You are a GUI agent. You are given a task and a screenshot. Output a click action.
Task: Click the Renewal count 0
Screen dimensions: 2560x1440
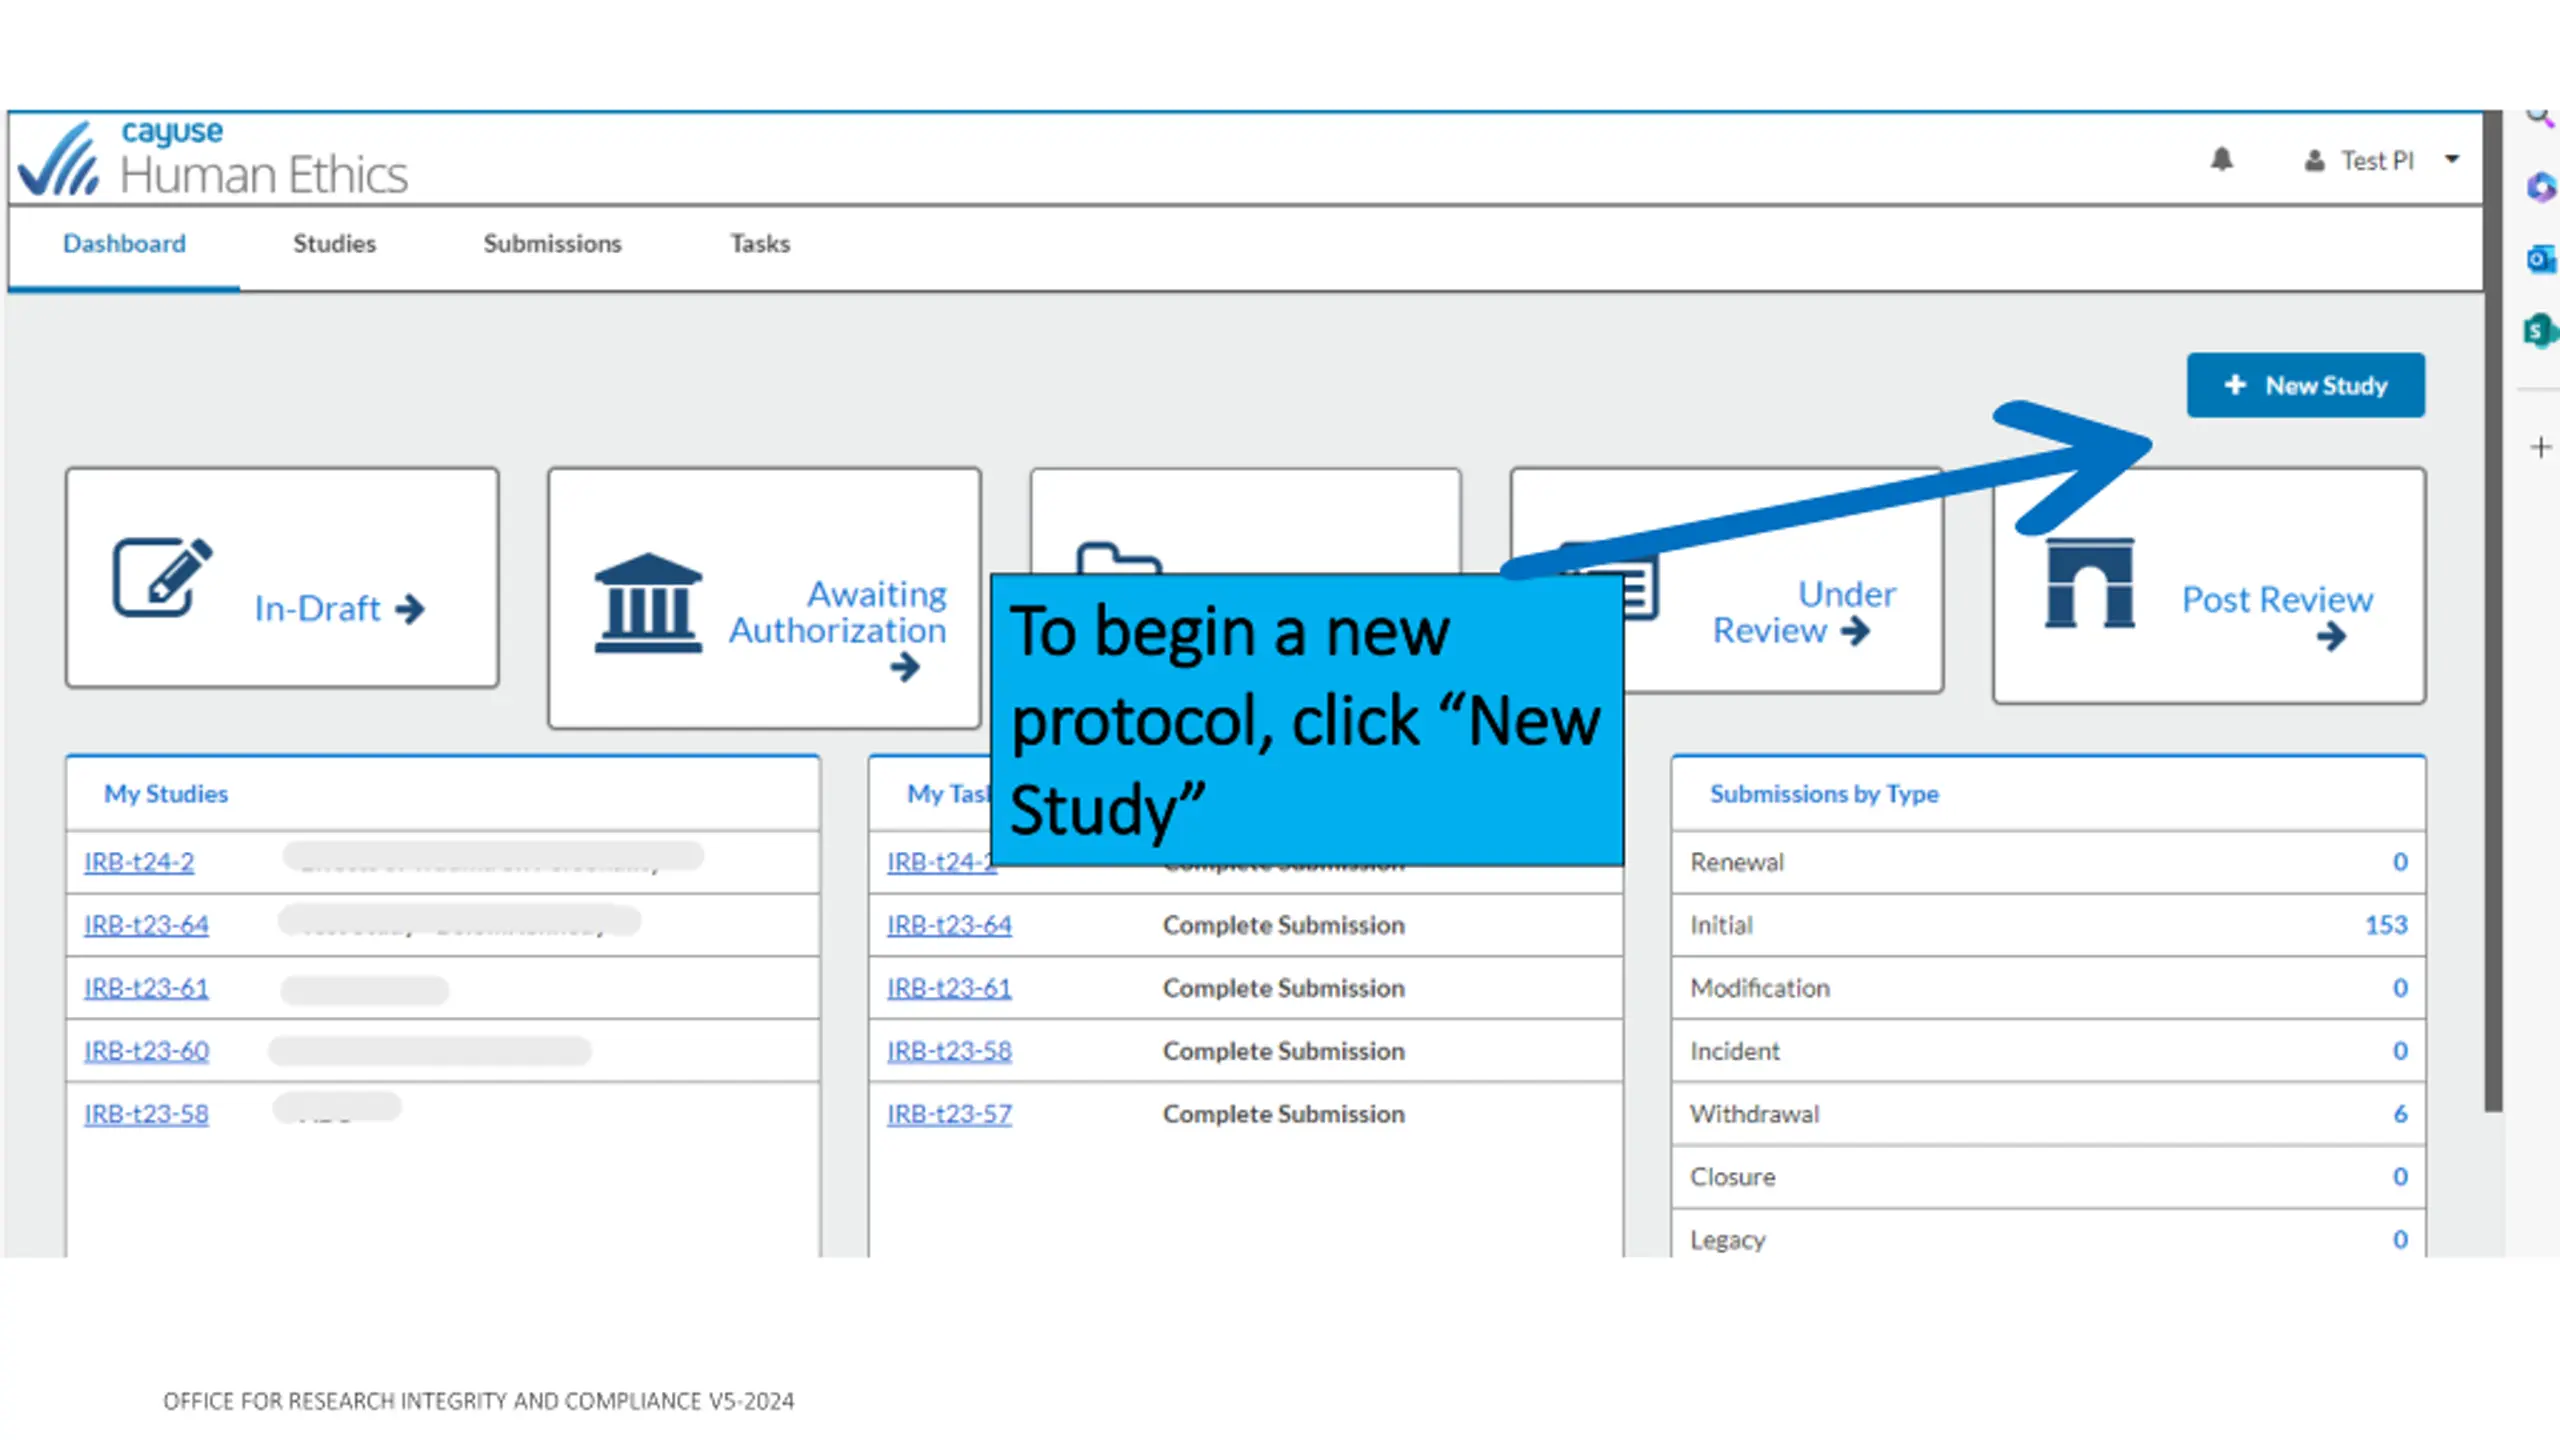2400,862
